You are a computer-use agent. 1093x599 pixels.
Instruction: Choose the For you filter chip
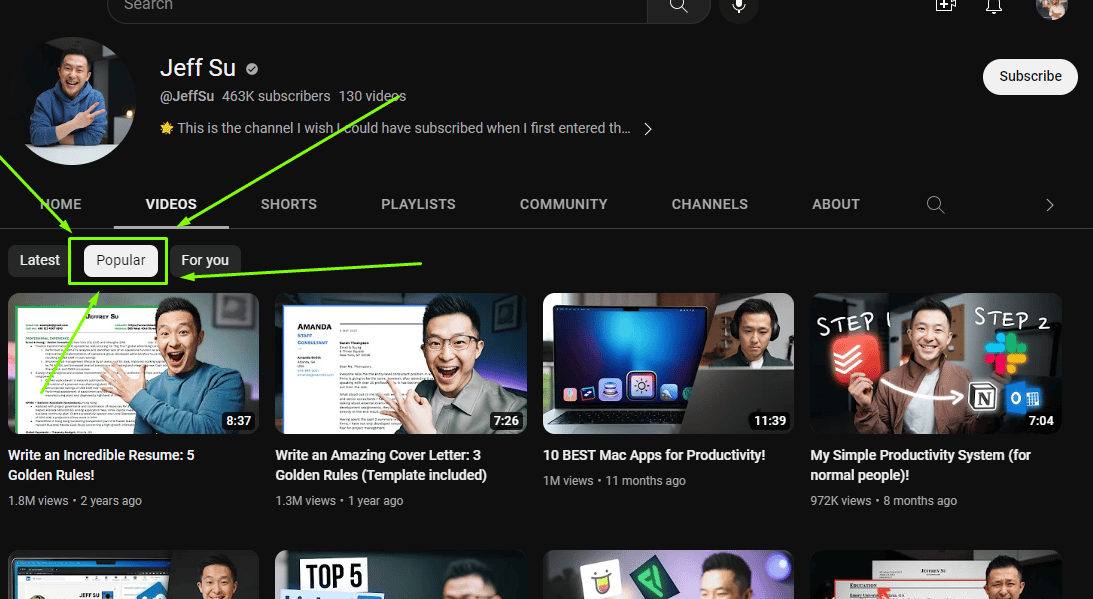click(205, 260)
